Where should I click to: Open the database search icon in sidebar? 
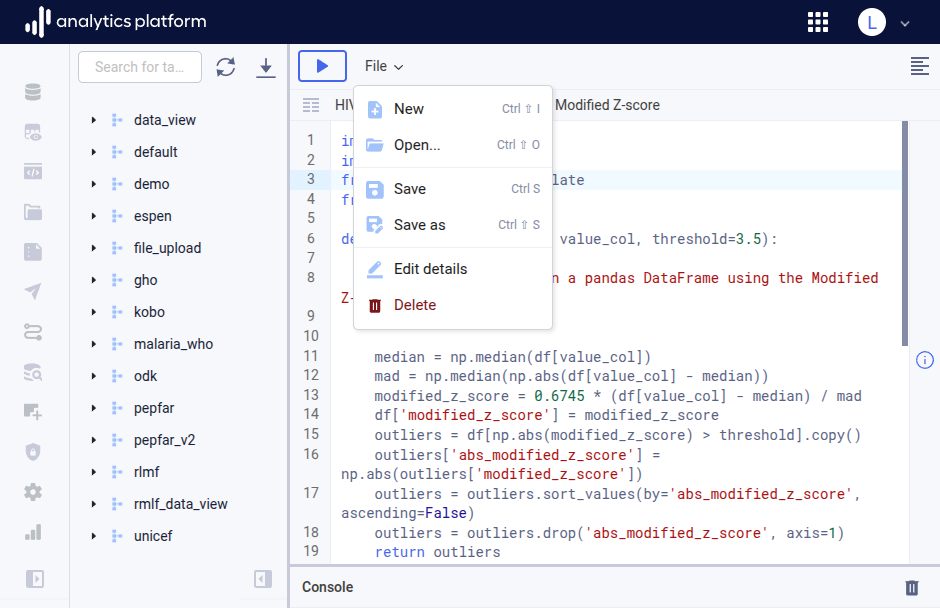(x=33, y=372)
